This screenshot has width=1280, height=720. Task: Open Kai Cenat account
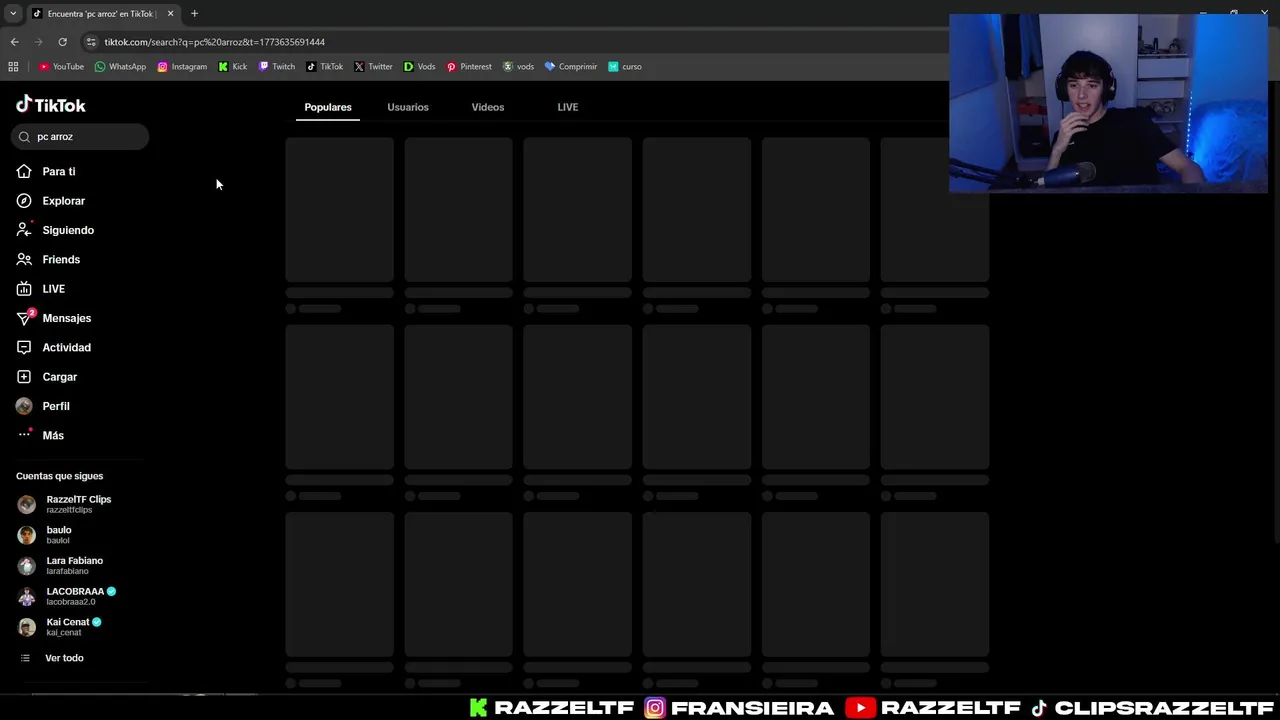pyautogui.click(x=60, y=627)
